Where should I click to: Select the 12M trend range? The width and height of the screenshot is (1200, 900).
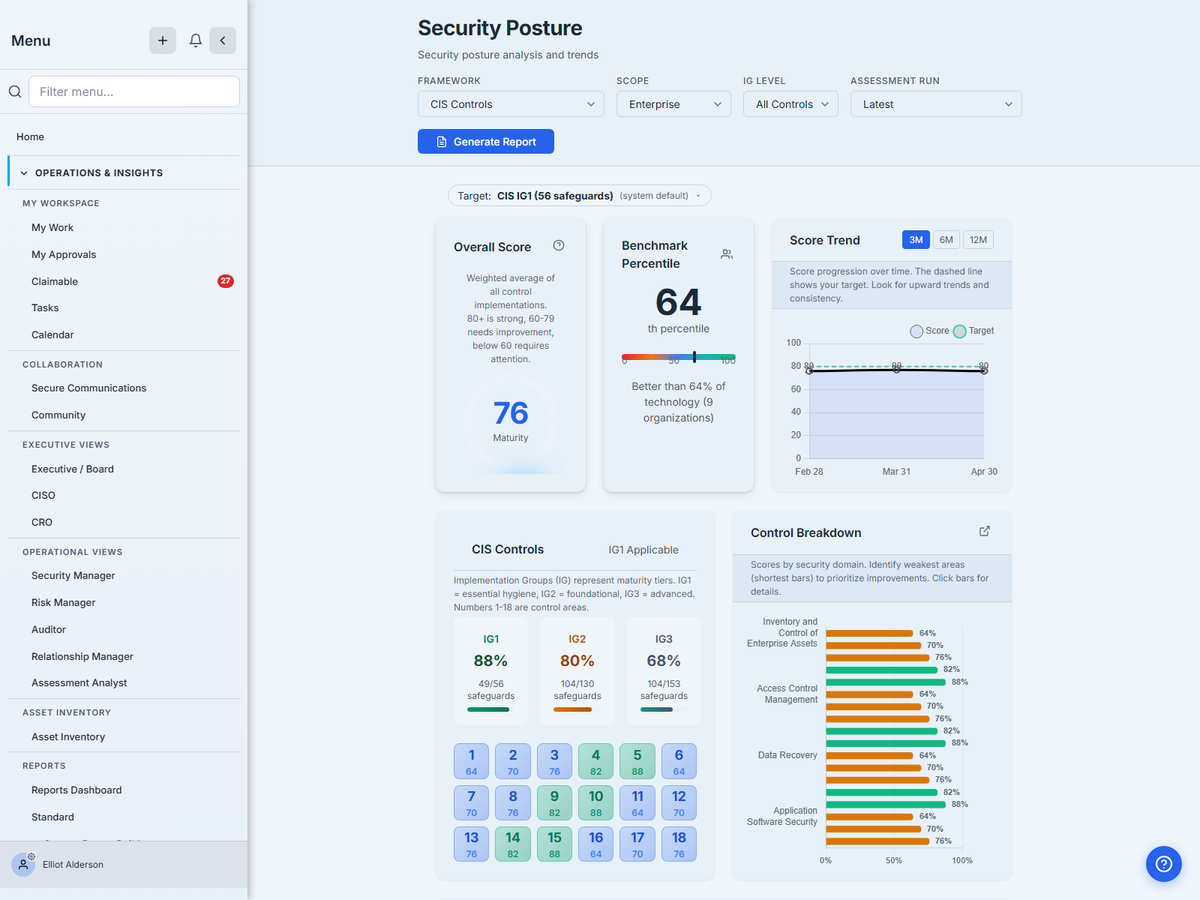coord(979,239)
